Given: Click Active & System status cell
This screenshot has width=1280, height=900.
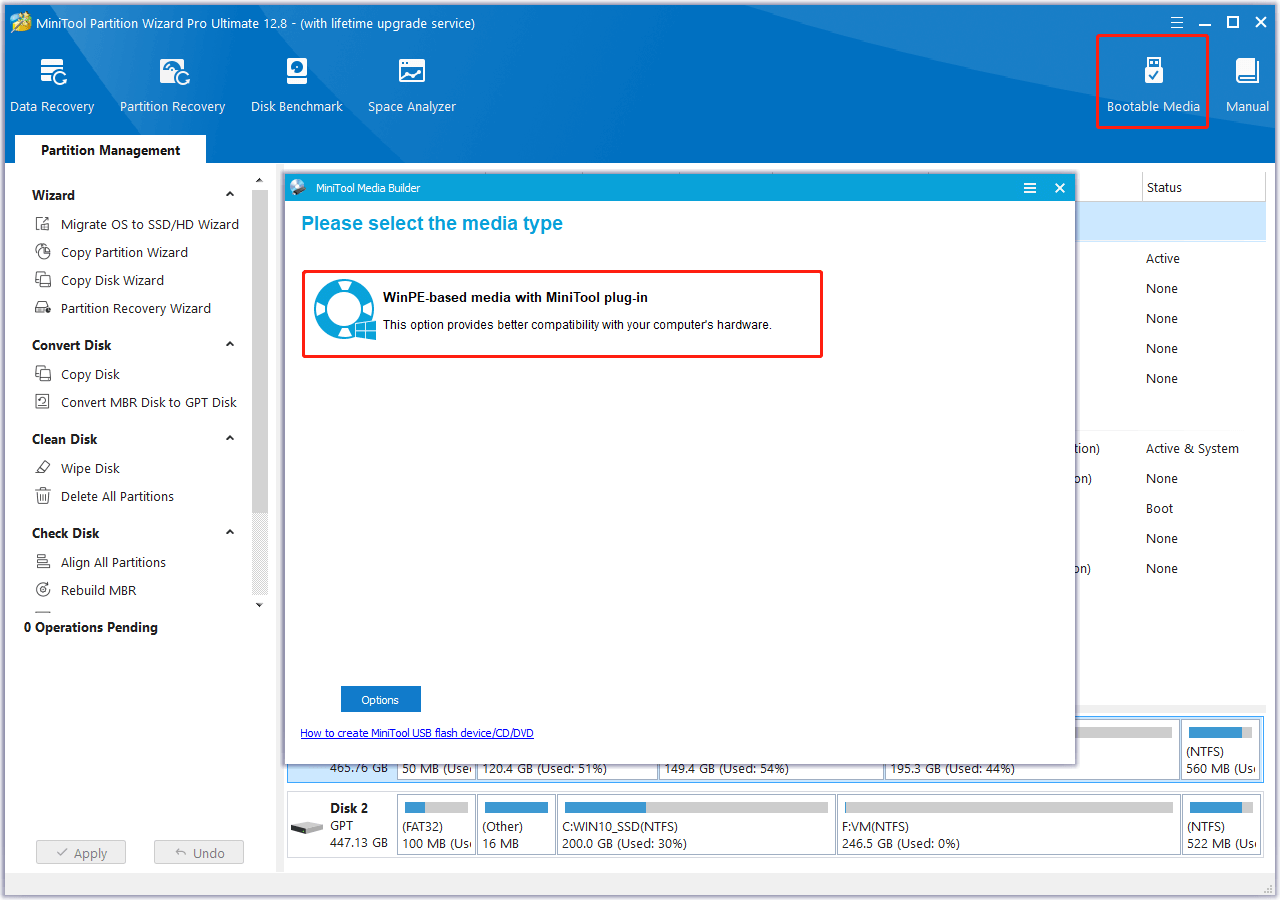Looking at the screenshot, I should [1192, 448].
